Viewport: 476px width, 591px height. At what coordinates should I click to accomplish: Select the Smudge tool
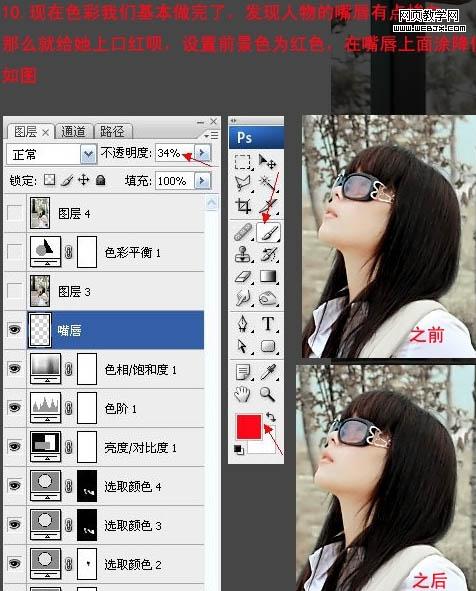pyautogui.click(x=242, y=299)
